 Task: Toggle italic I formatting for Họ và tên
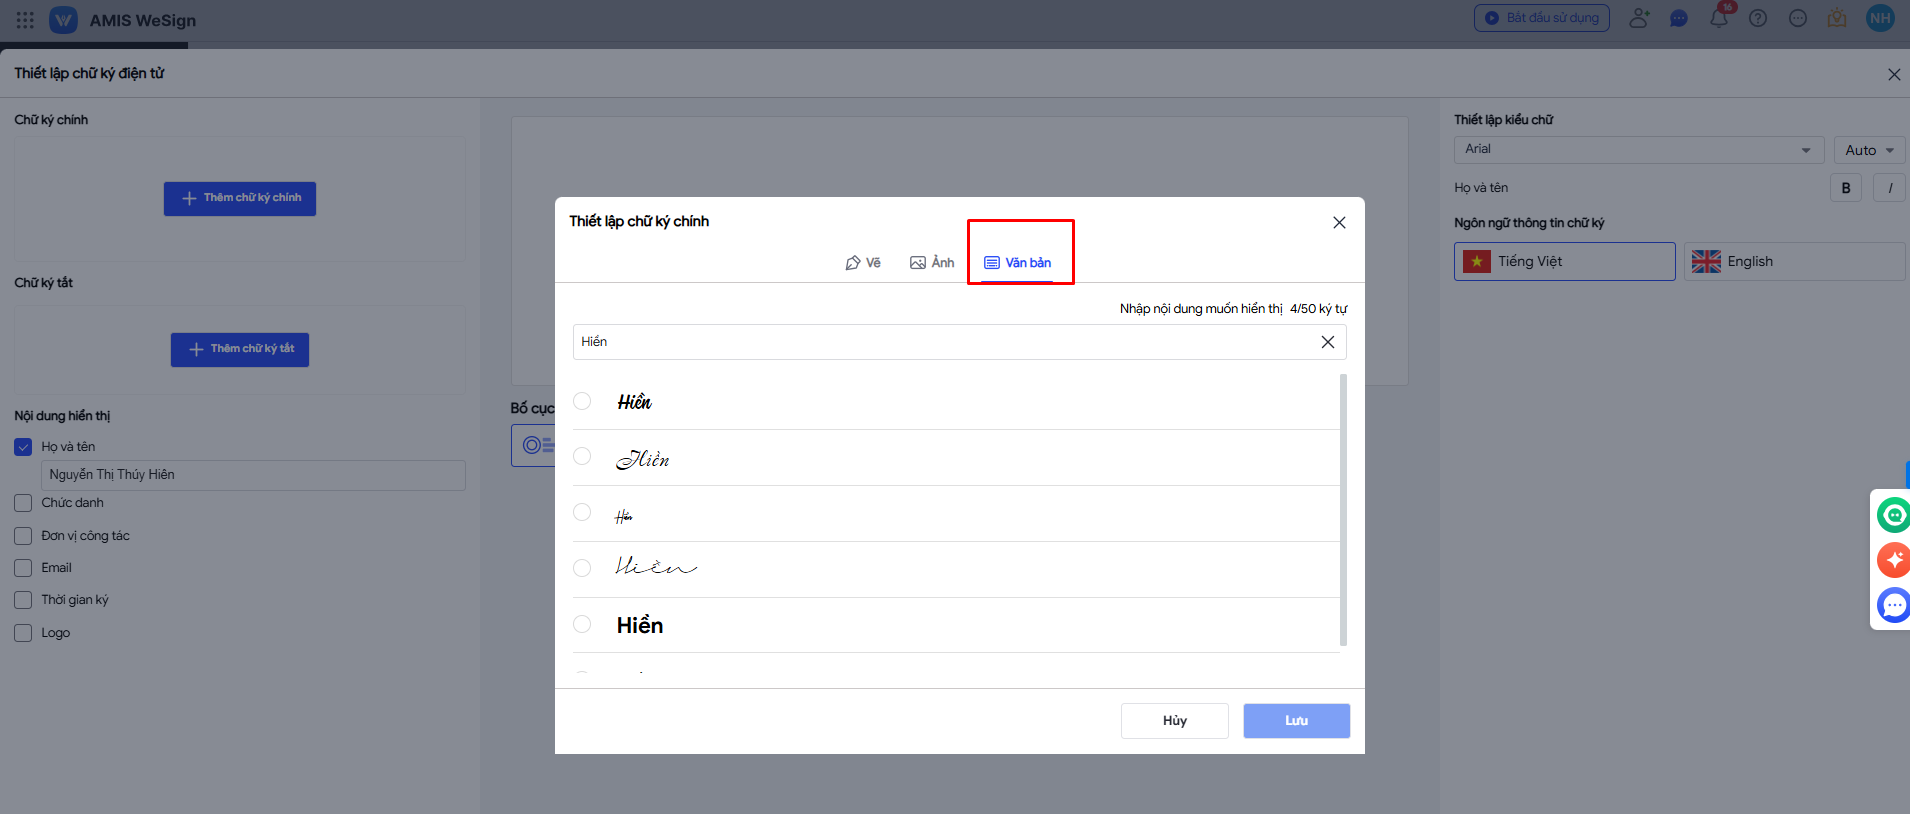coord(1890,188)
